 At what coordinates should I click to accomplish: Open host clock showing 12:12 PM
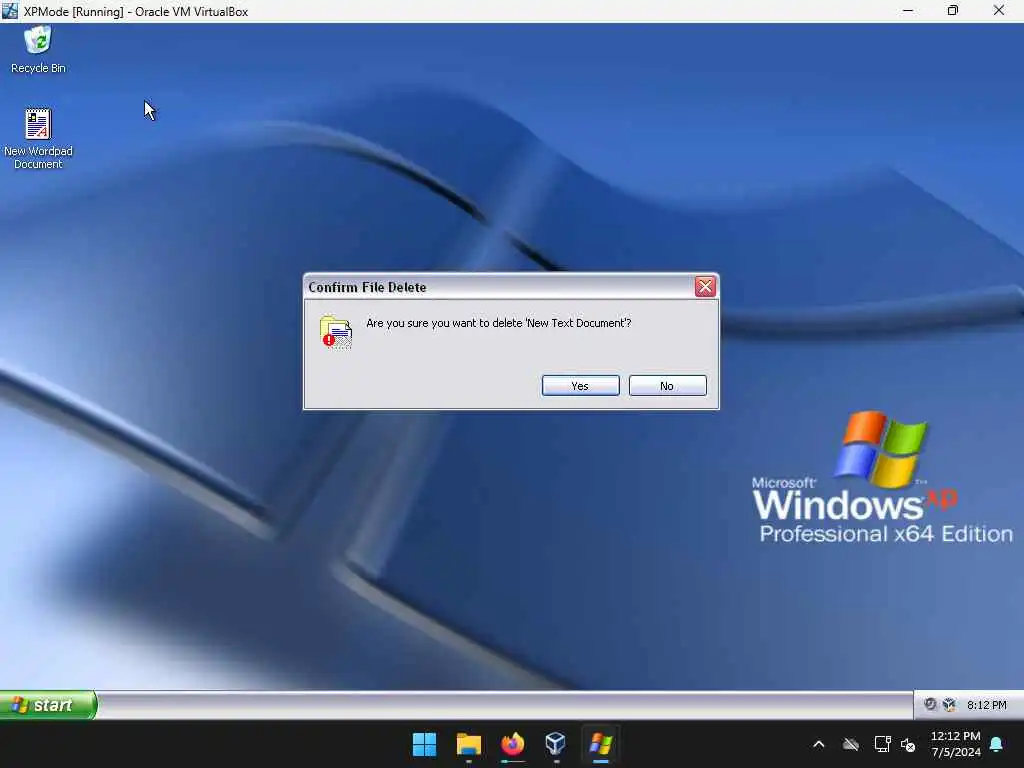pos(955,744)
